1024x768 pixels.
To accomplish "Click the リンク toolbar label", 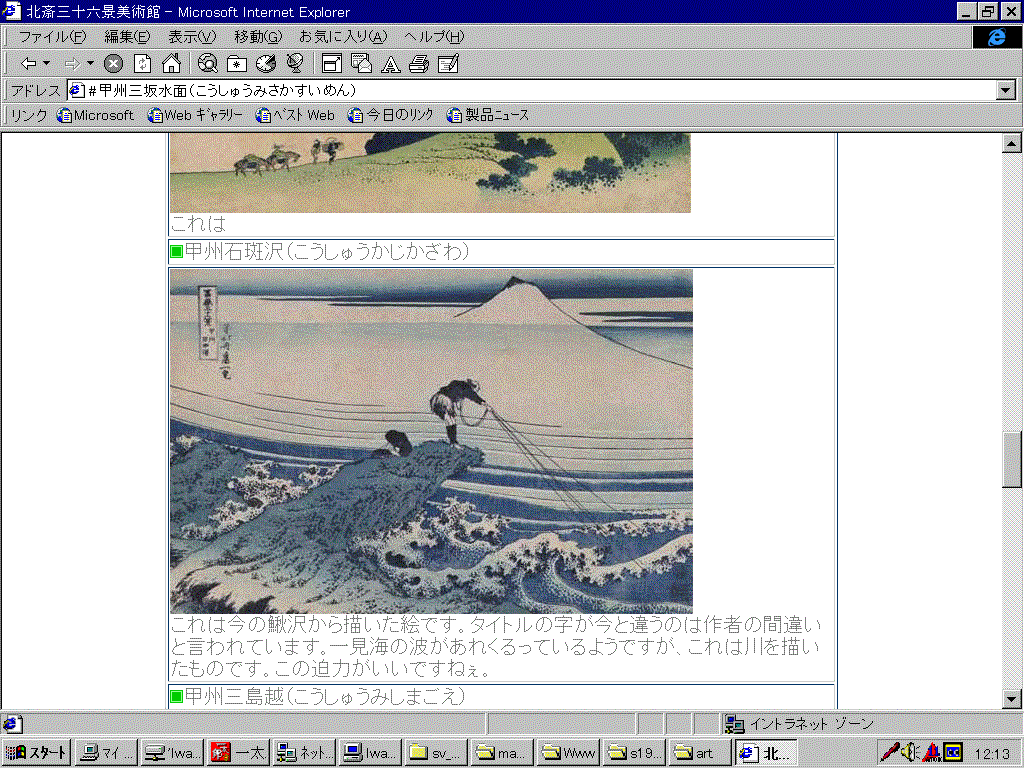I will [29, 116].
